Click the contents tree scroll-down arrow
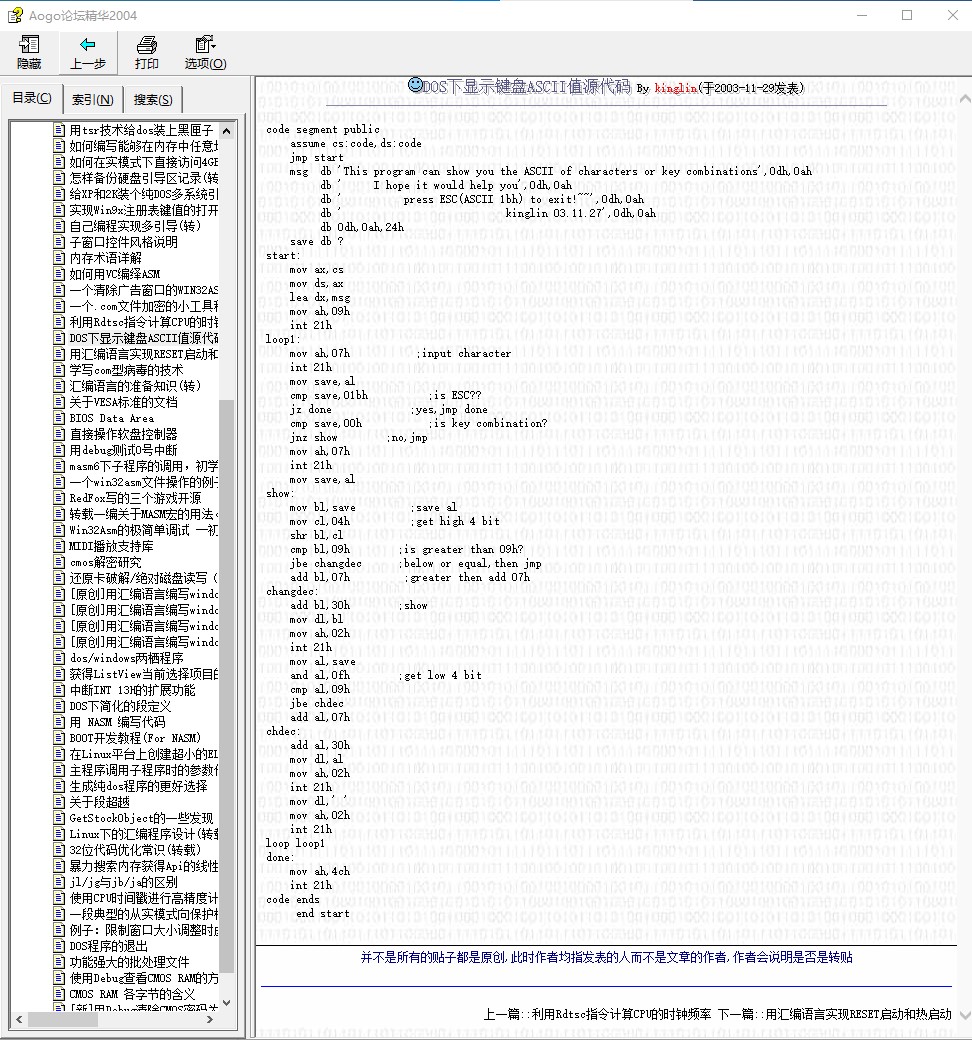The height and width of the screenshot is (1040, 972). tap(227, 1003)
